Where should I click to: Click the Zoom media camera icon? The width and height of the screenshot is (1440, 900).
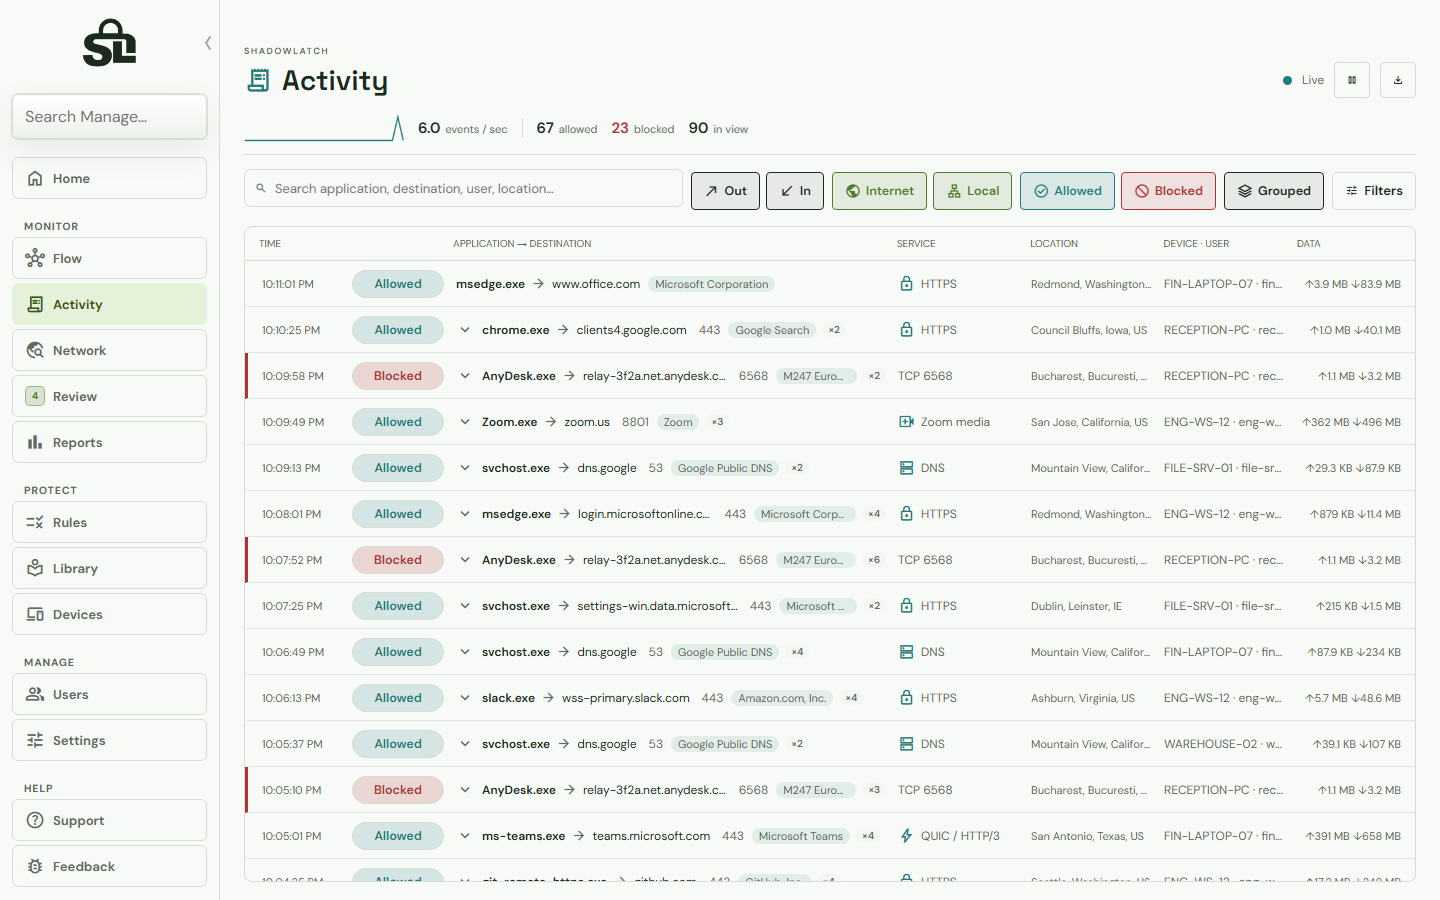(906, 422)
